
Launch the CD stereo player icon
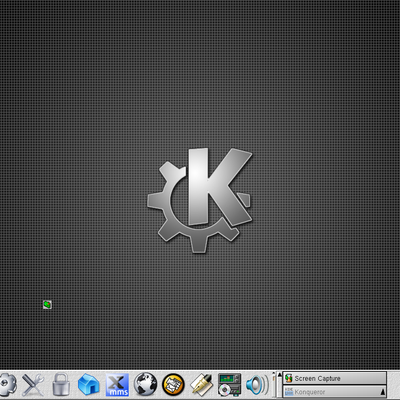(x=229, y=384)
